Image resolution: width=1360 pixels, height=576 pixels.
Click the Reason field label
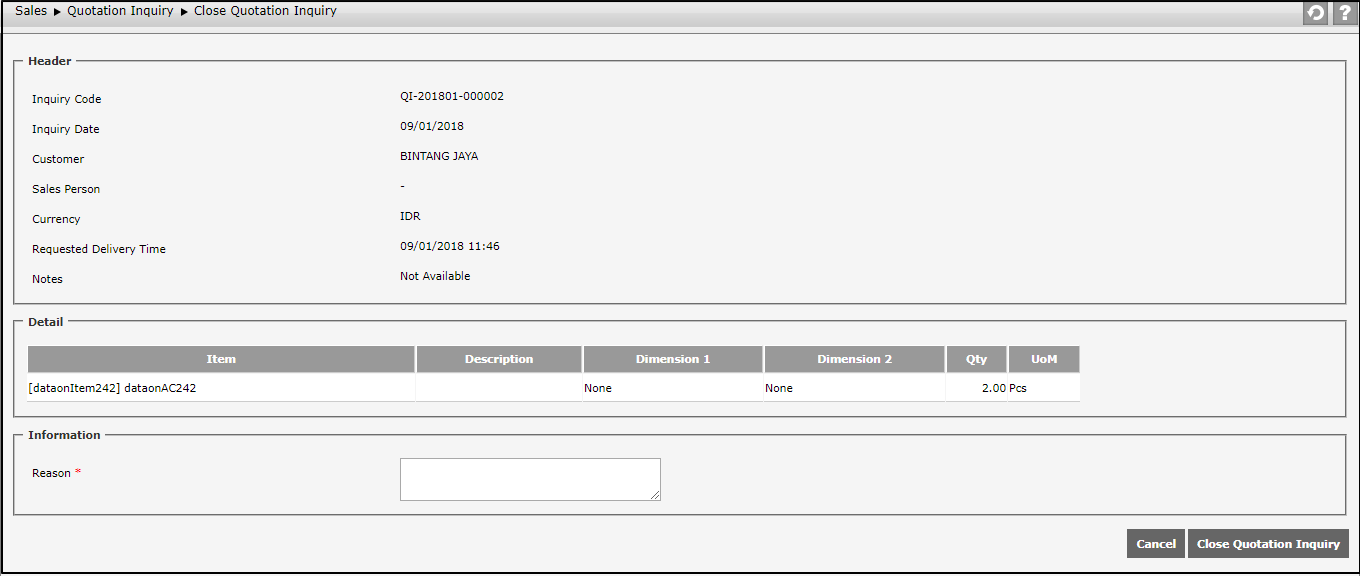point(52,473)
